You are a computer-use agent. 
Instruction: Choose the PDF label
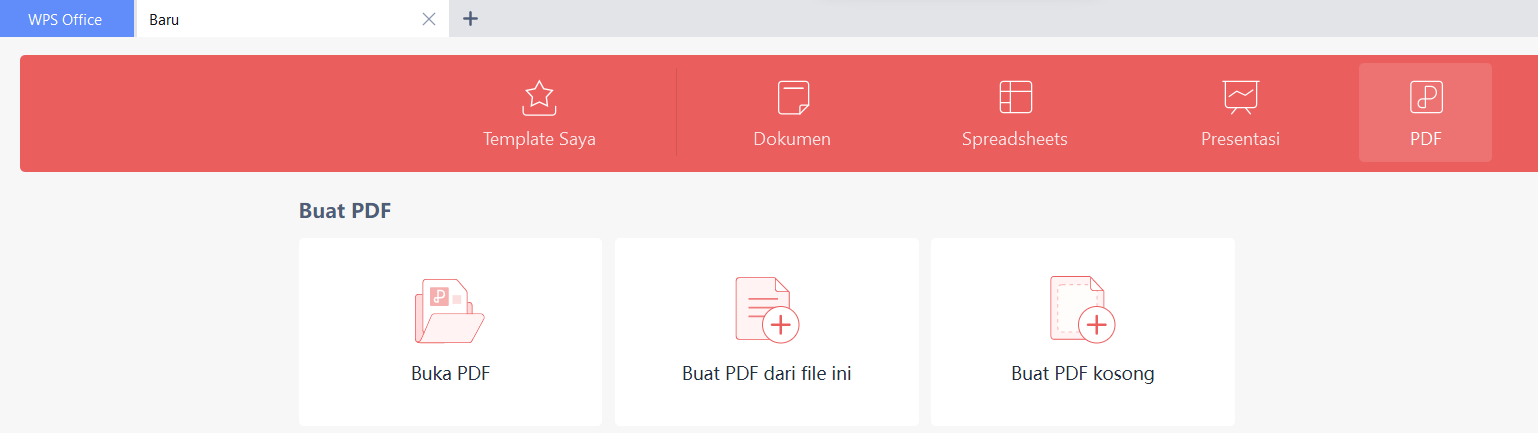point(1425,139)
